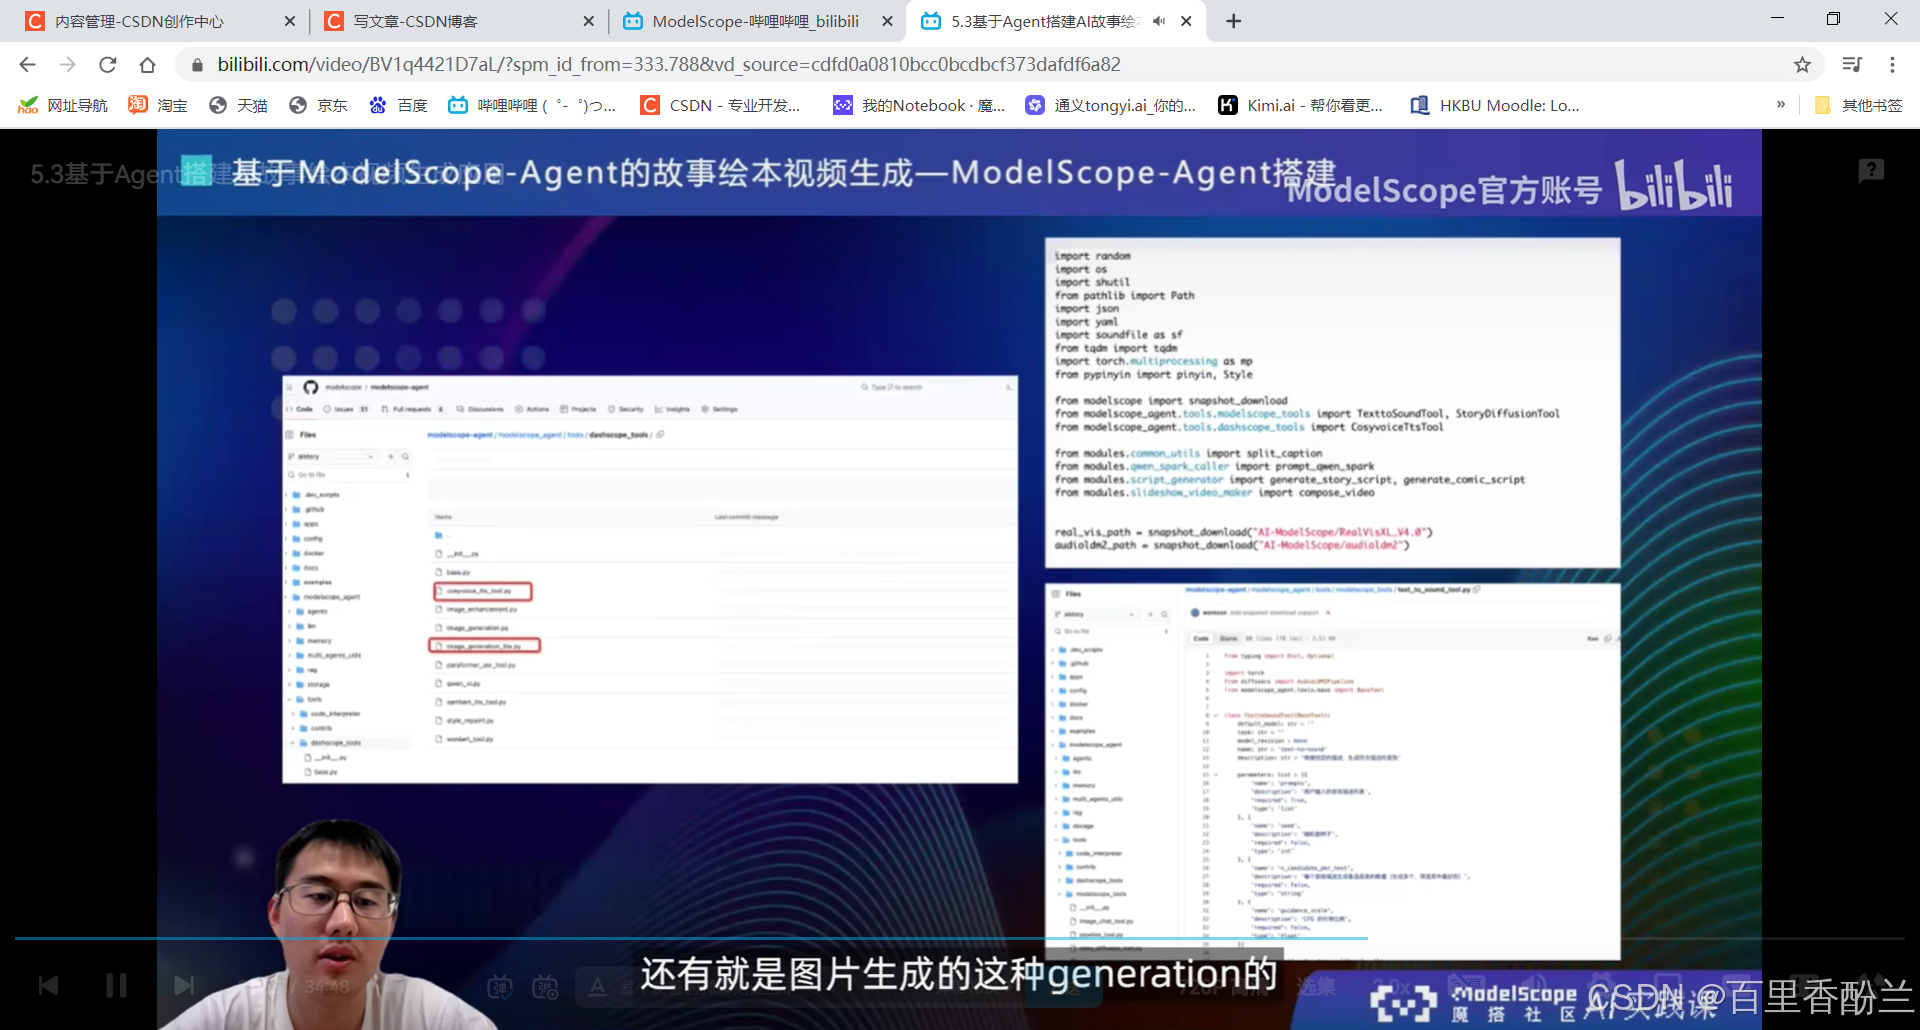Open the Chrome three-dot menu

(x=1892, y=65)
